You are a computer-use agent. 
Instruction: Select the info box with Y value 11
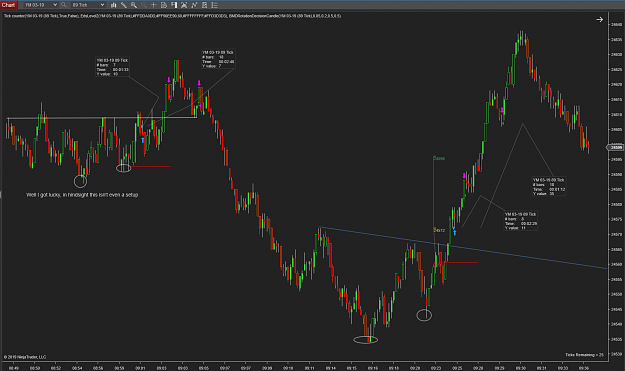[521, 221]
